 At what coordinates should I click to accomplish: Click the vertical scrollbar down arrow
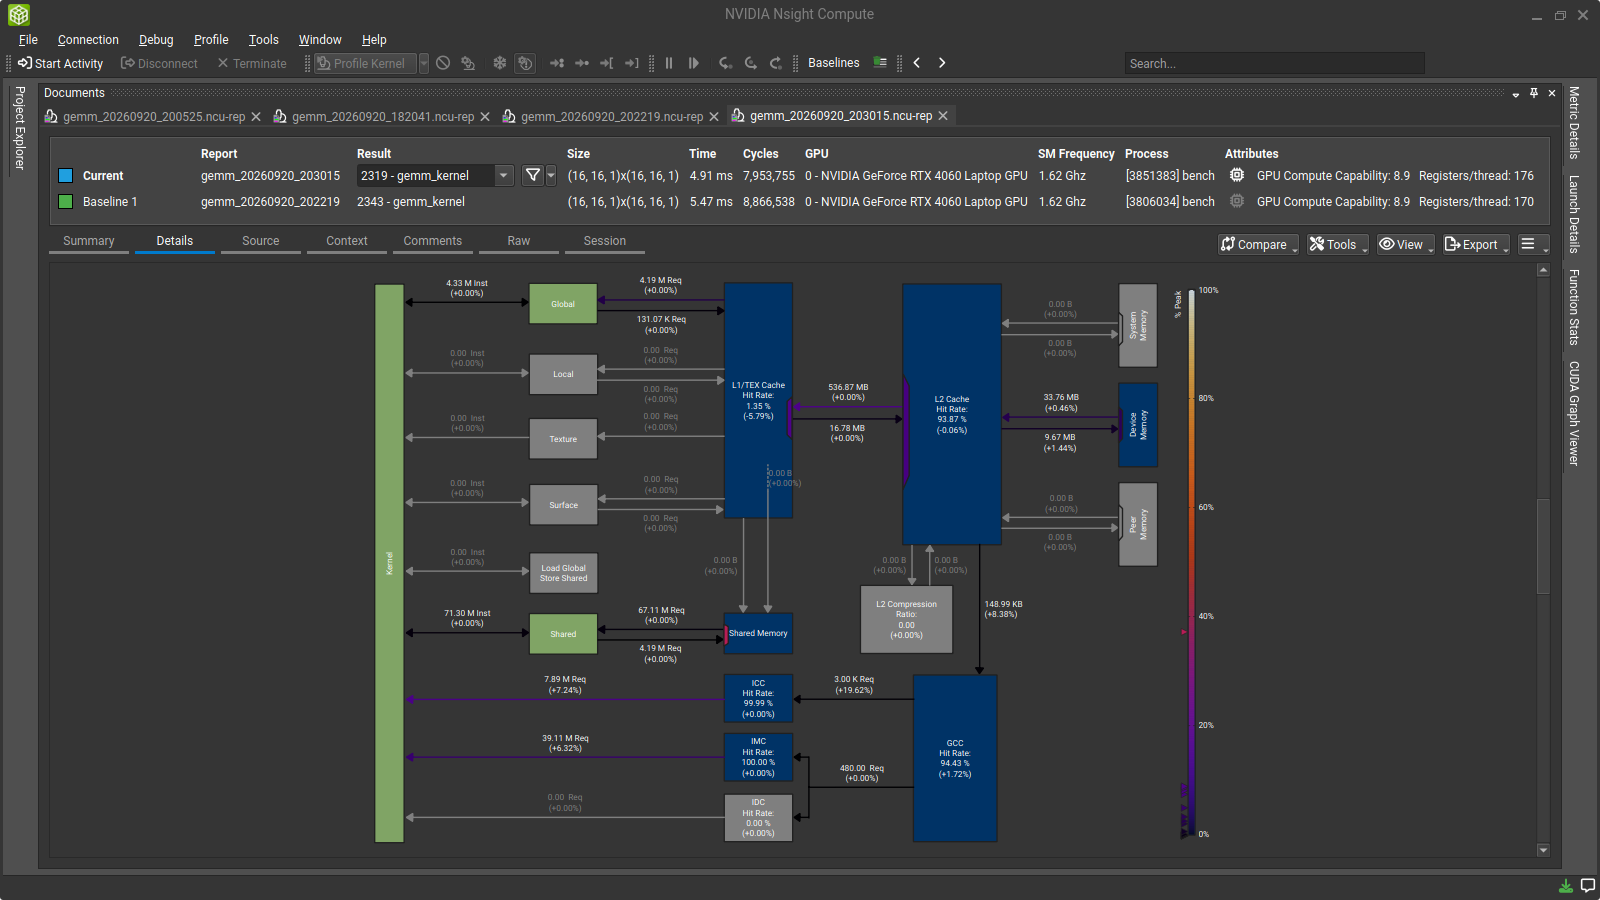click(1543, 850)
